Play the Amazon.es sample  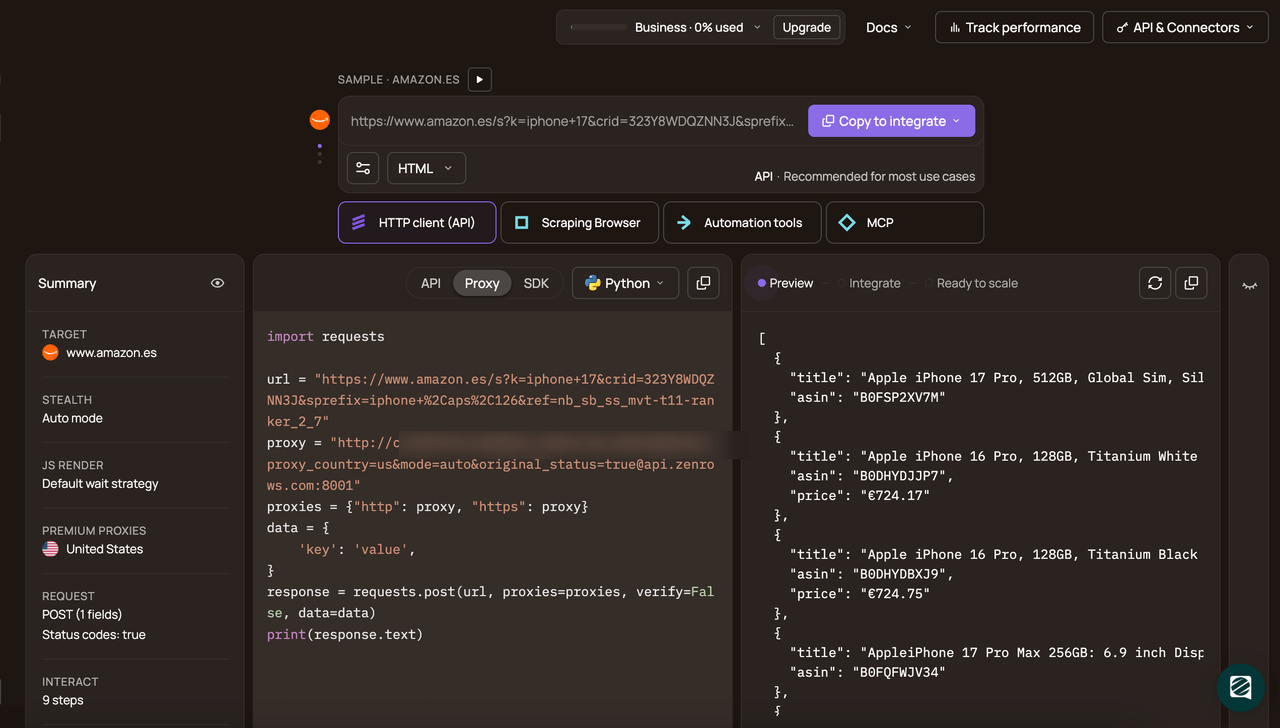pos(479,79)
